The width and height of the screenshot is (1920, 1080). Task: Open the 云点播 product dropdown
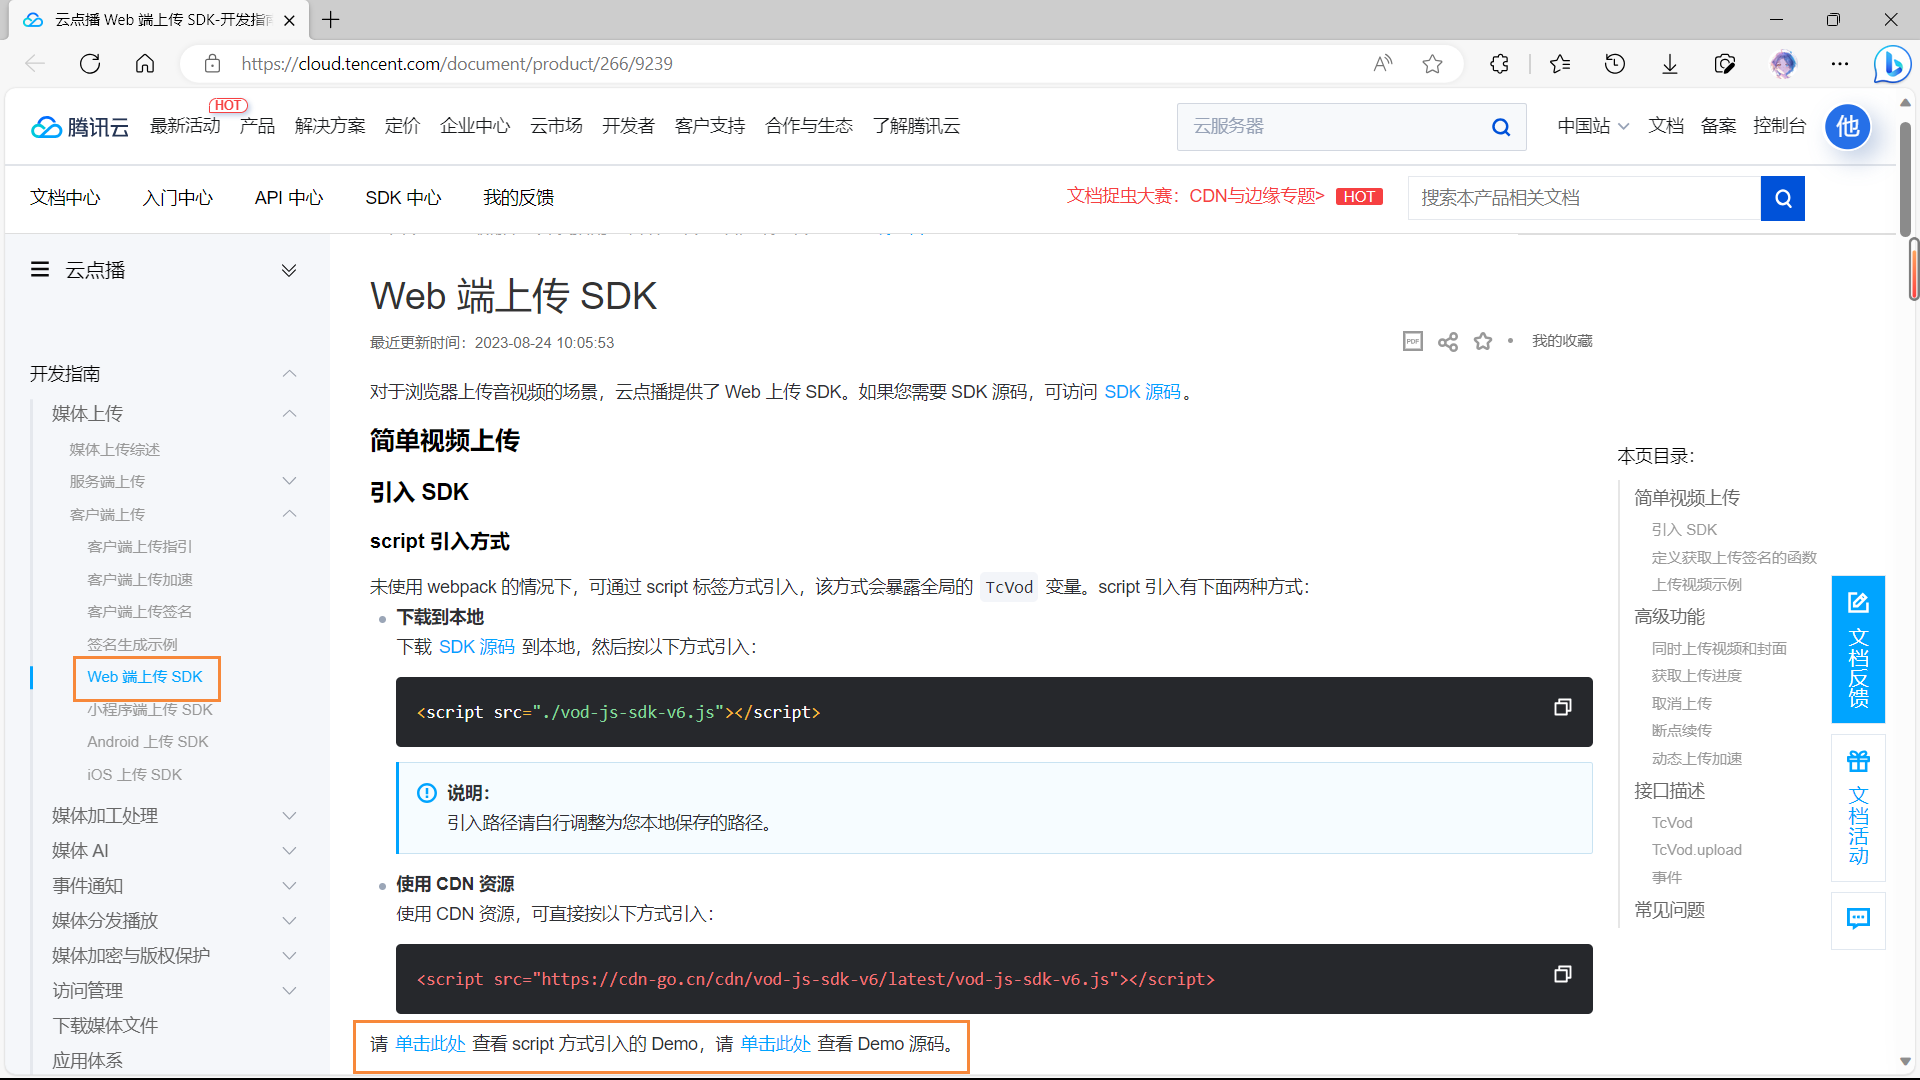289,271
